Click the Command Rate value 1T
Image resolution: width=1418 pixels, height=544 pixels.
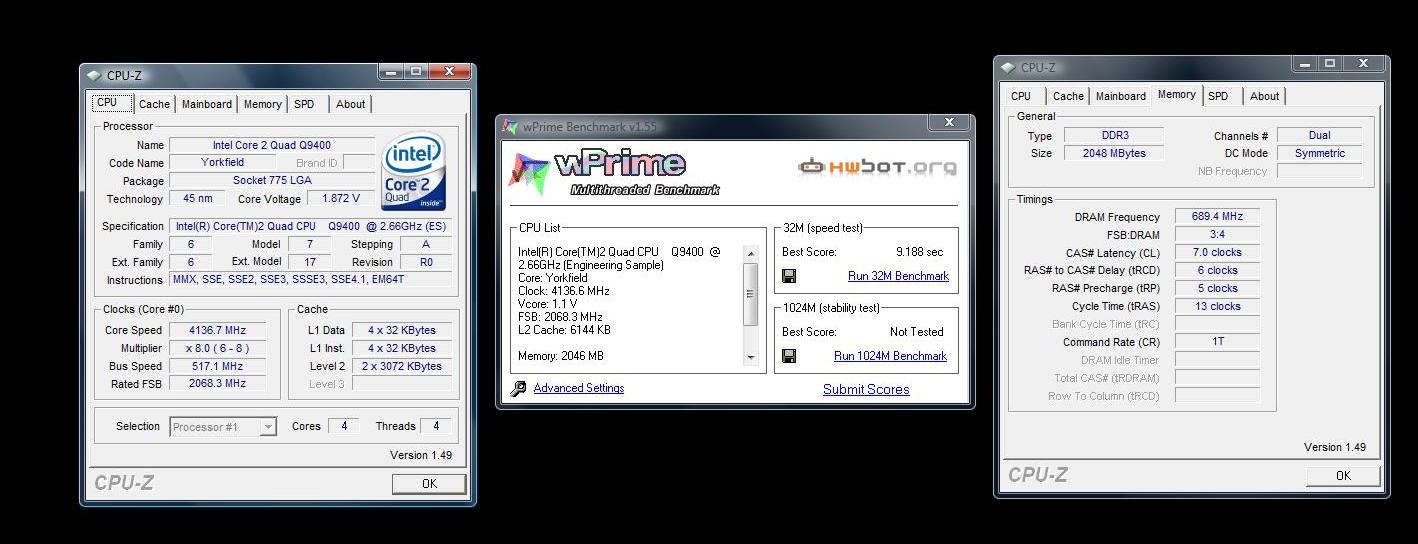[1217, 342]
